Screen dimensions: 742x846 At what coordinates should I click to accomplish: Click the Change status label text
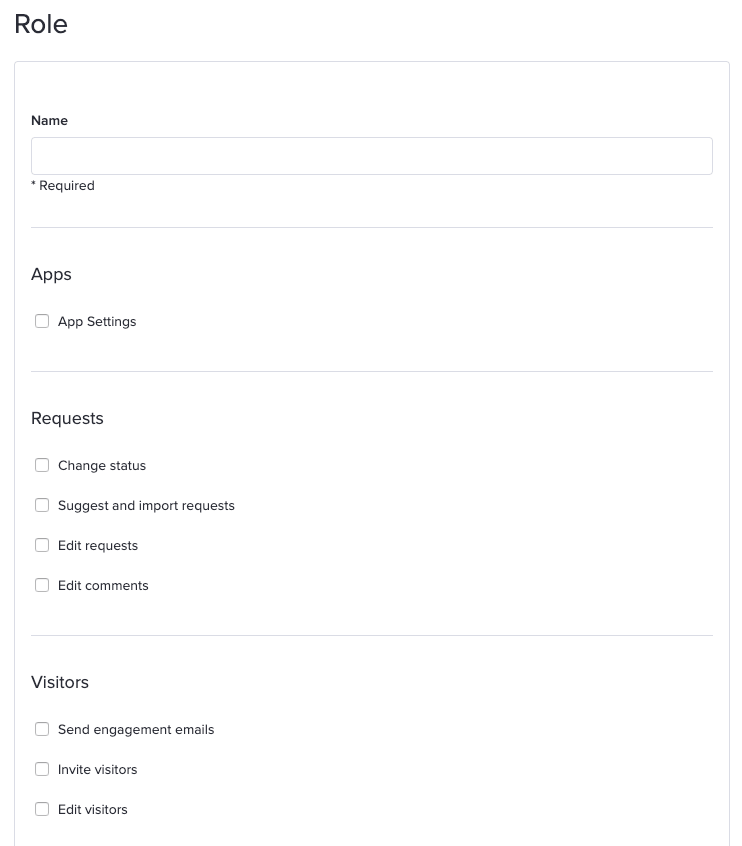pyautogui.click(x=102, y=466)
